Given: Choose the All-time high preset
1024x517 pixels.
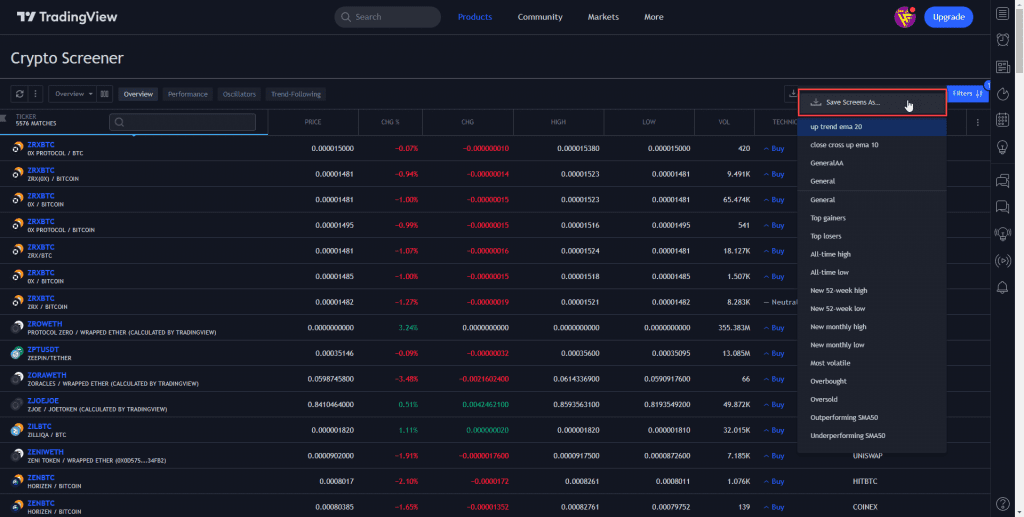Looking at the screenshot, I should [872, 254].
